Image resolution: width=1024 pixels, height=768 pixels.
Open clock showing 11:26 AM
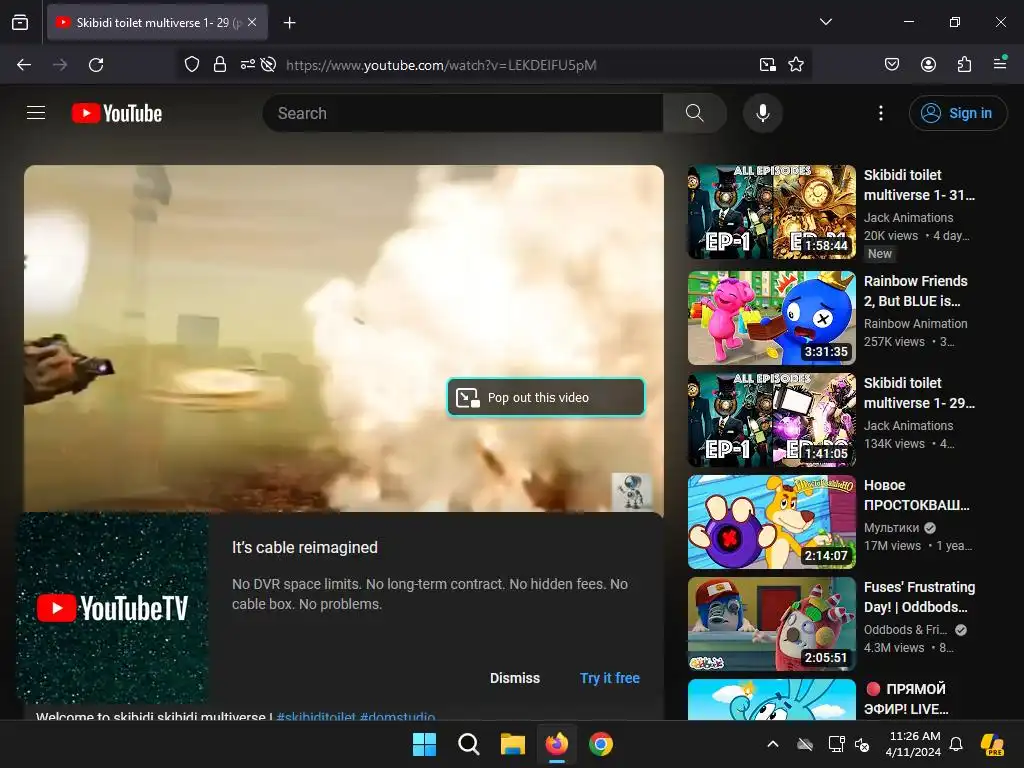click(913, 744)
